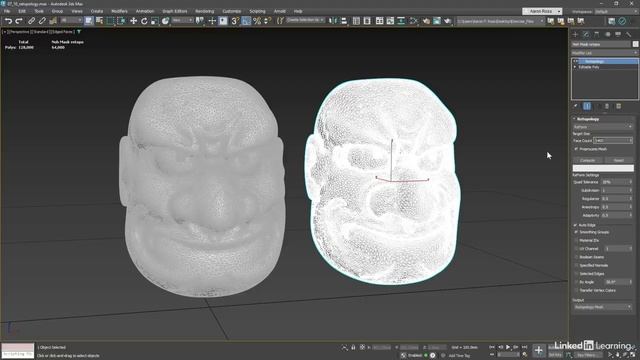Select the Unlink Selection tool
Image resolution: width=640 pixels, height=360 pixels.
point(42,21)
